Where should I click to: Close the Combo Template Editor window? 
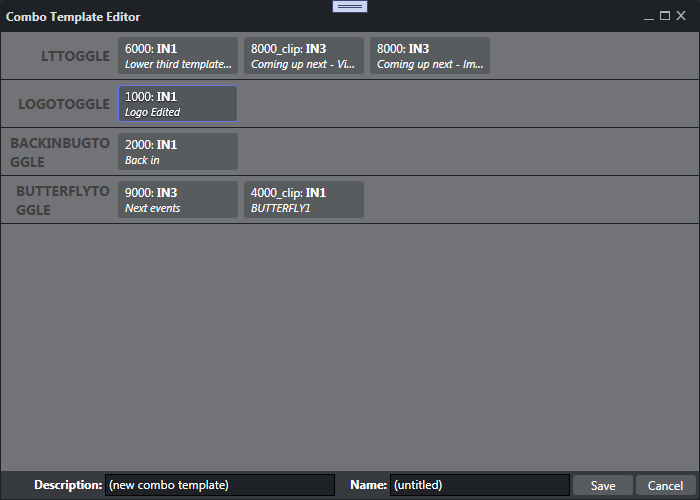pos(681,16)
